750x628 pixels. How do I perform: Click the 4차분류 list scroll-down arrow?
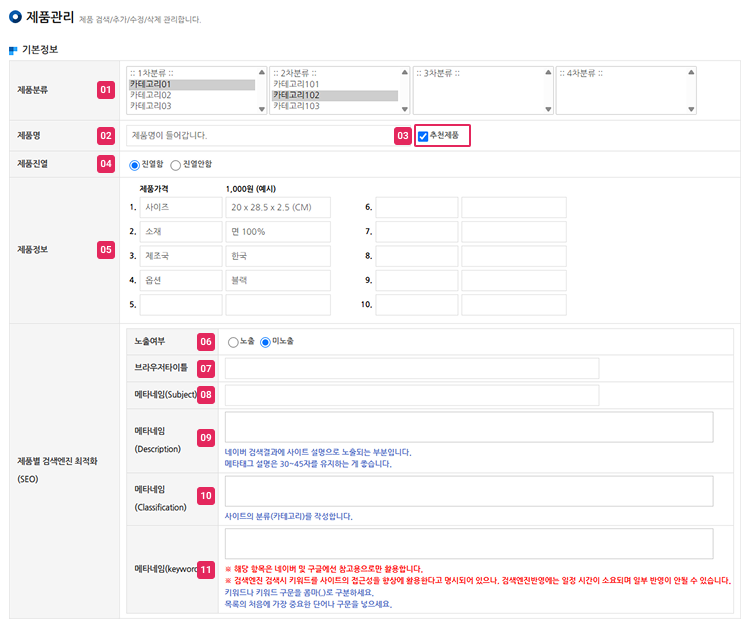tap(691, 109)
